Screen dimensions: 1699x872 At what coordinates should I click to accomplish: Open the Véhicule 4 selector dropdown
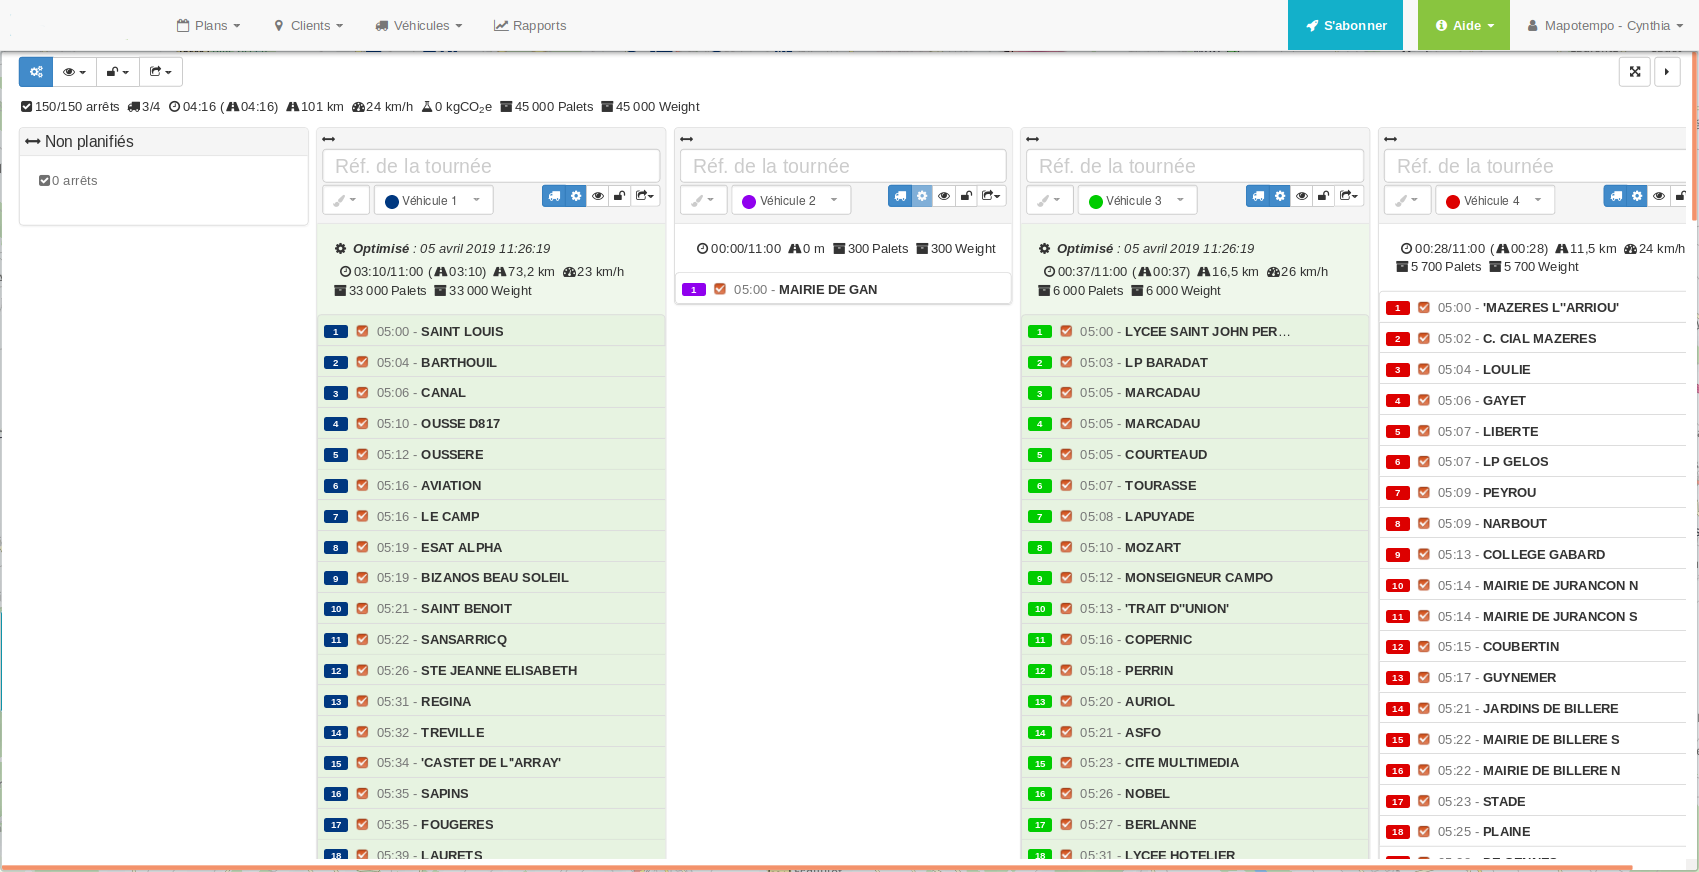1495,200
